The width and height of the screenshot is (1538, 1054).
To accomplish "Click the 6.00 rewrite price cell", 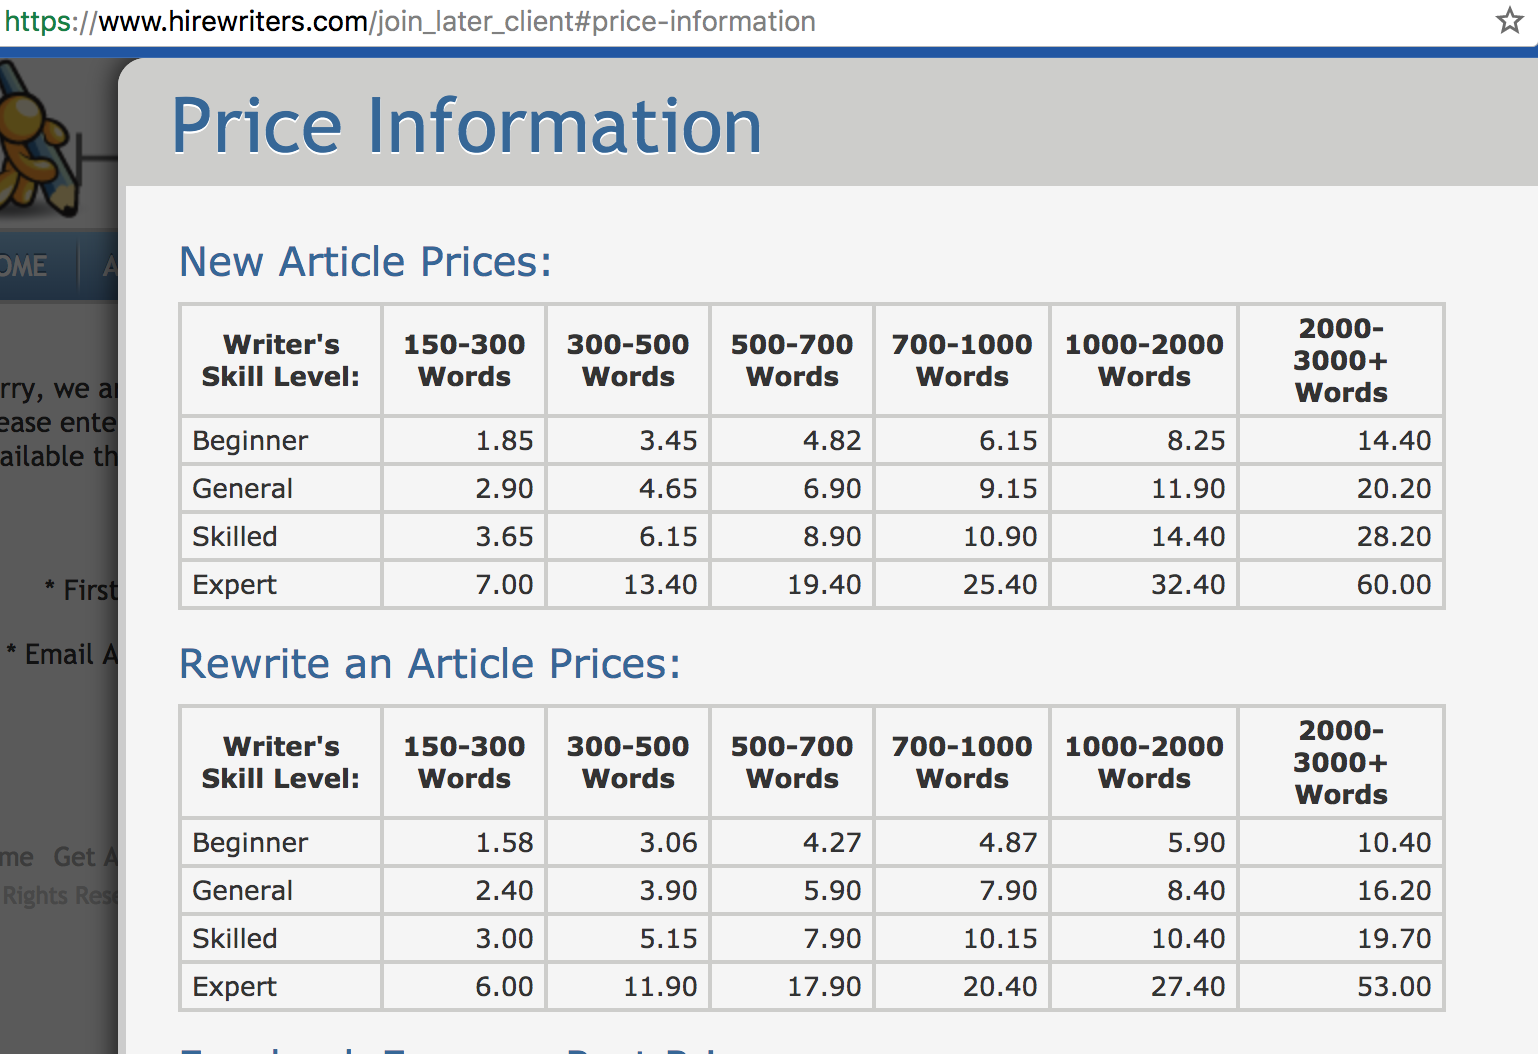I will (464, 986).
